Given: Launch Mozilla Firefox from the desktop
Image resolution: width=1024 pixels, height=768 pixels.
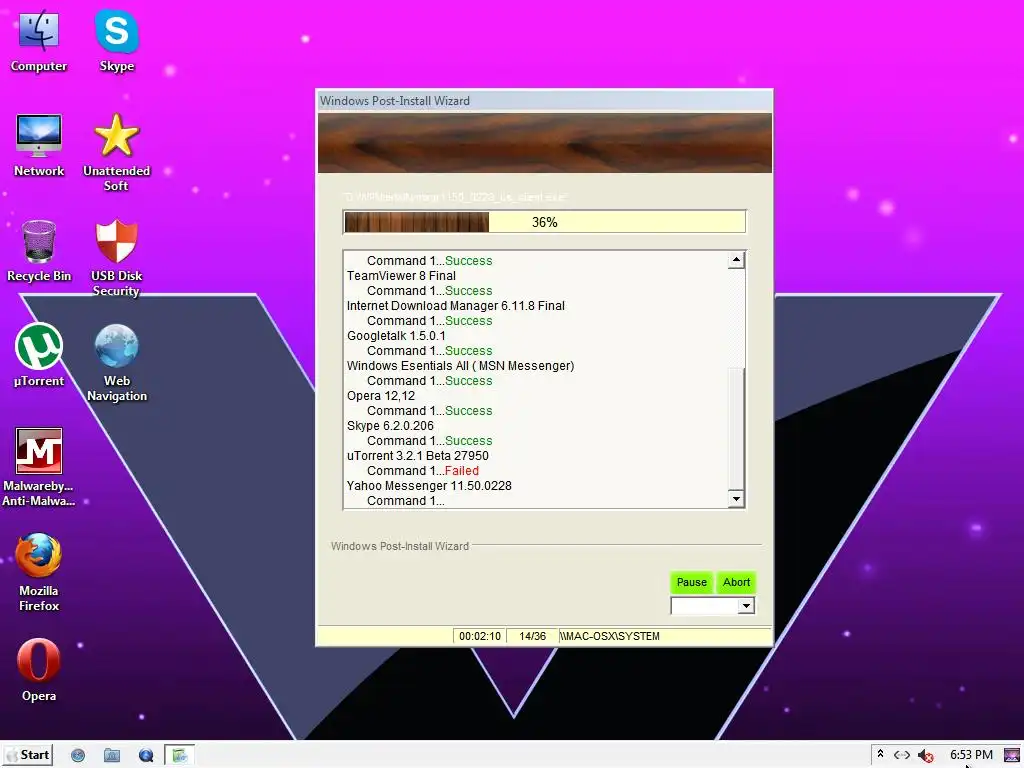Looking at the screenshot, I should coord(39,572).
